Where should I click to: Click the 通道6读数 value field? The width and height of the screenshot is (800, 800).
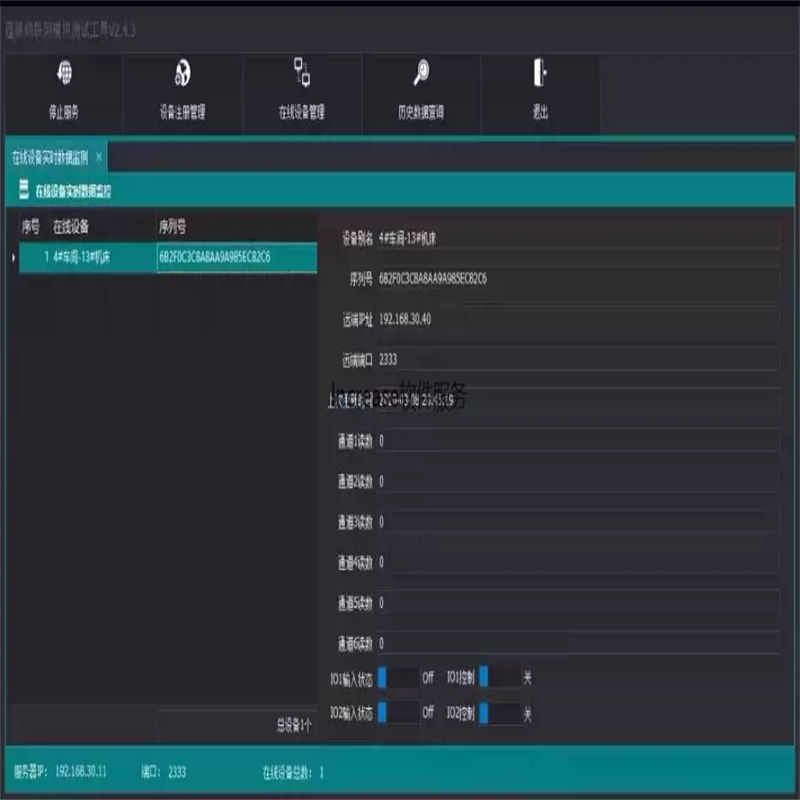(579, 643)
